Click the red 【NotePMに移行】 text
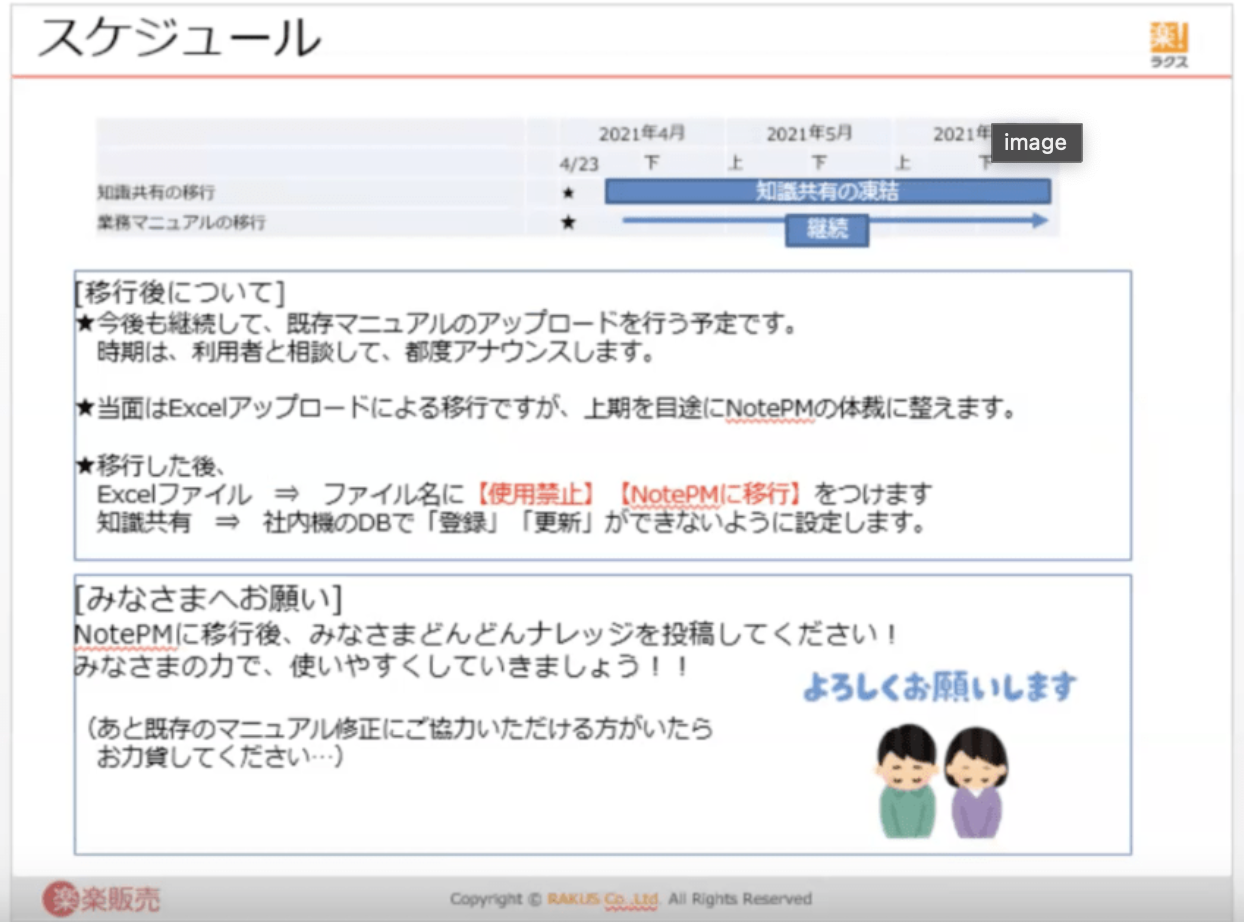Screen dimensions: 1244x922 click(711, 493)
